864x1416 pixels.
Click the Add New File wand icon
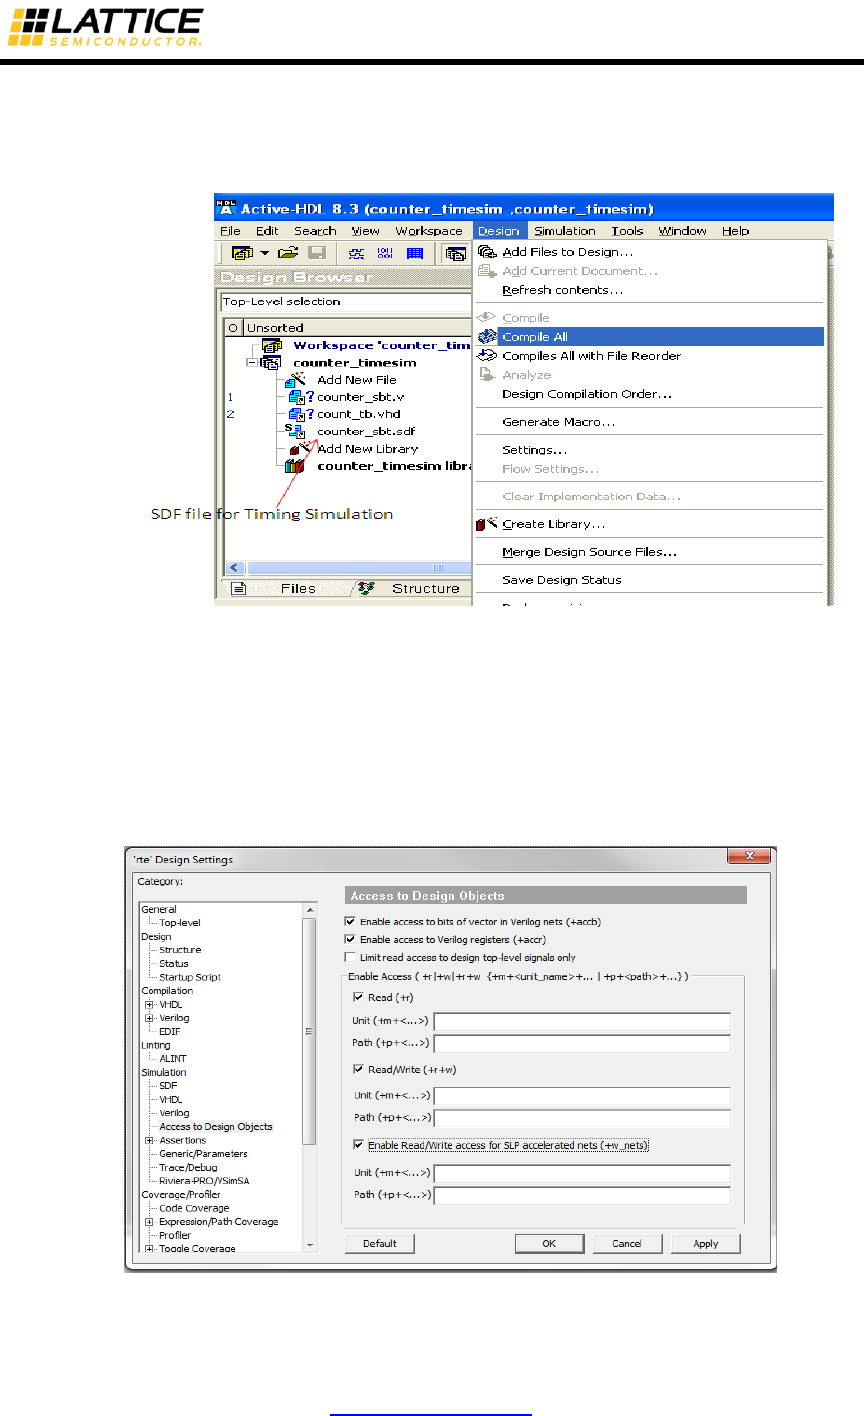click(295, 379)
